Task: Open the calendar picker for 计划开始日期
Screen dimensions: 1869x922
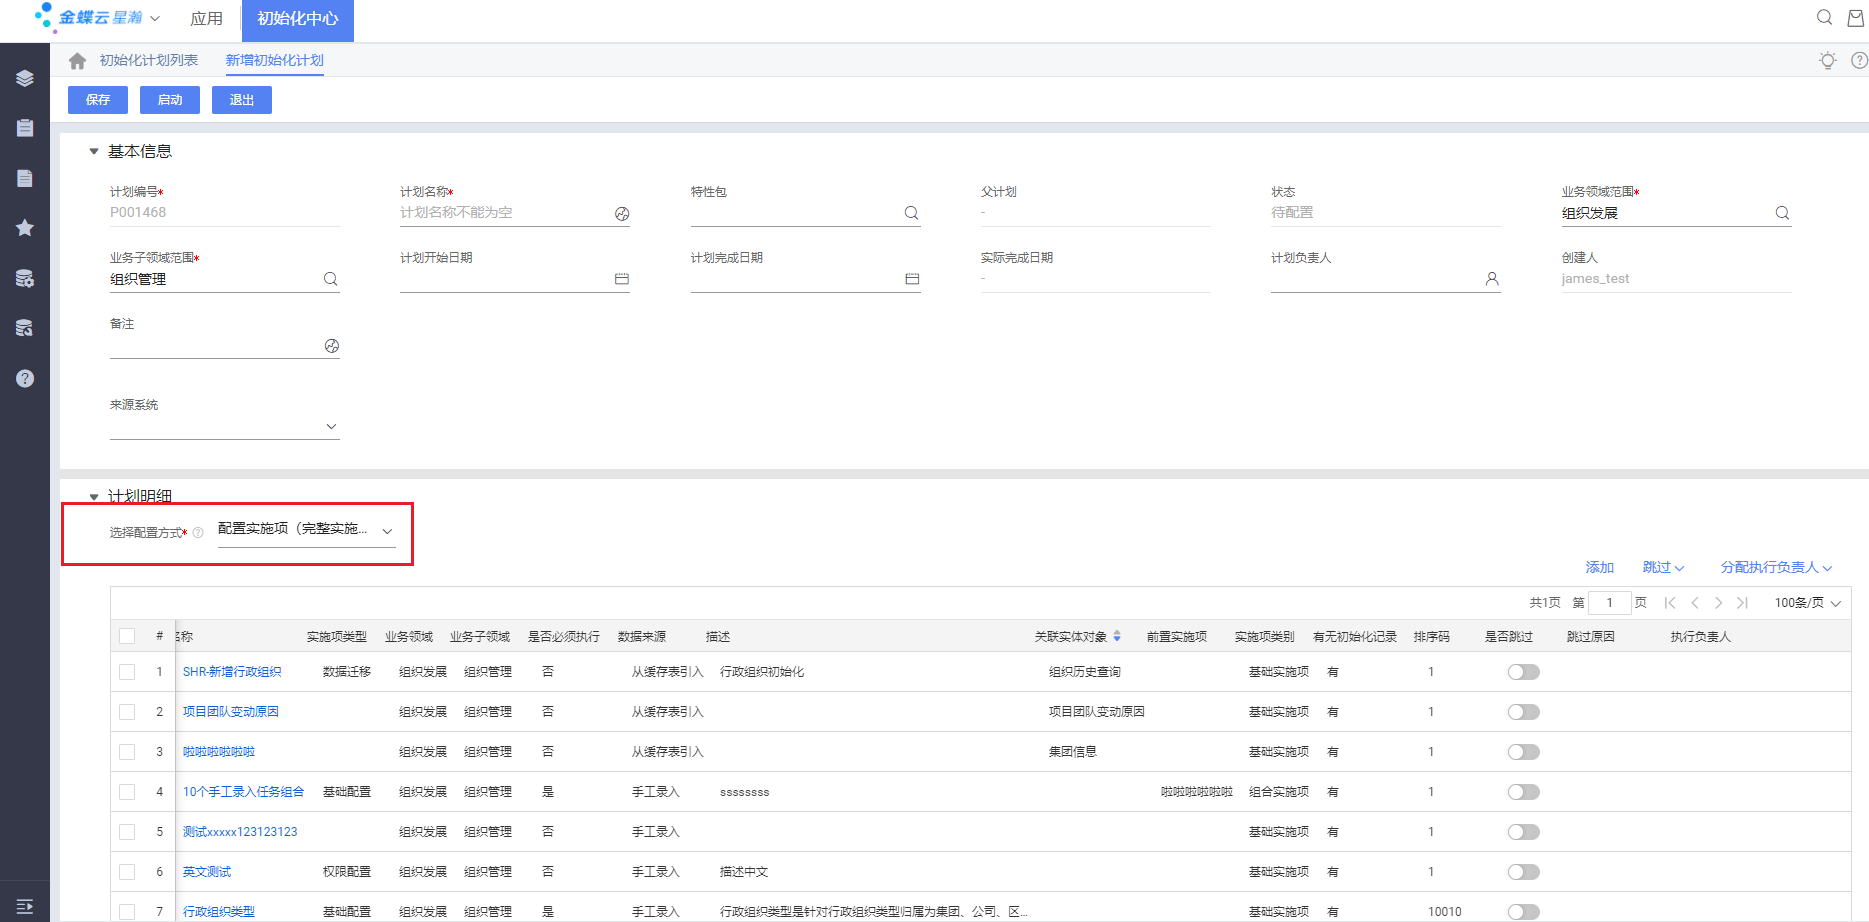Action: pyautogui.click(x=621, y=279)
